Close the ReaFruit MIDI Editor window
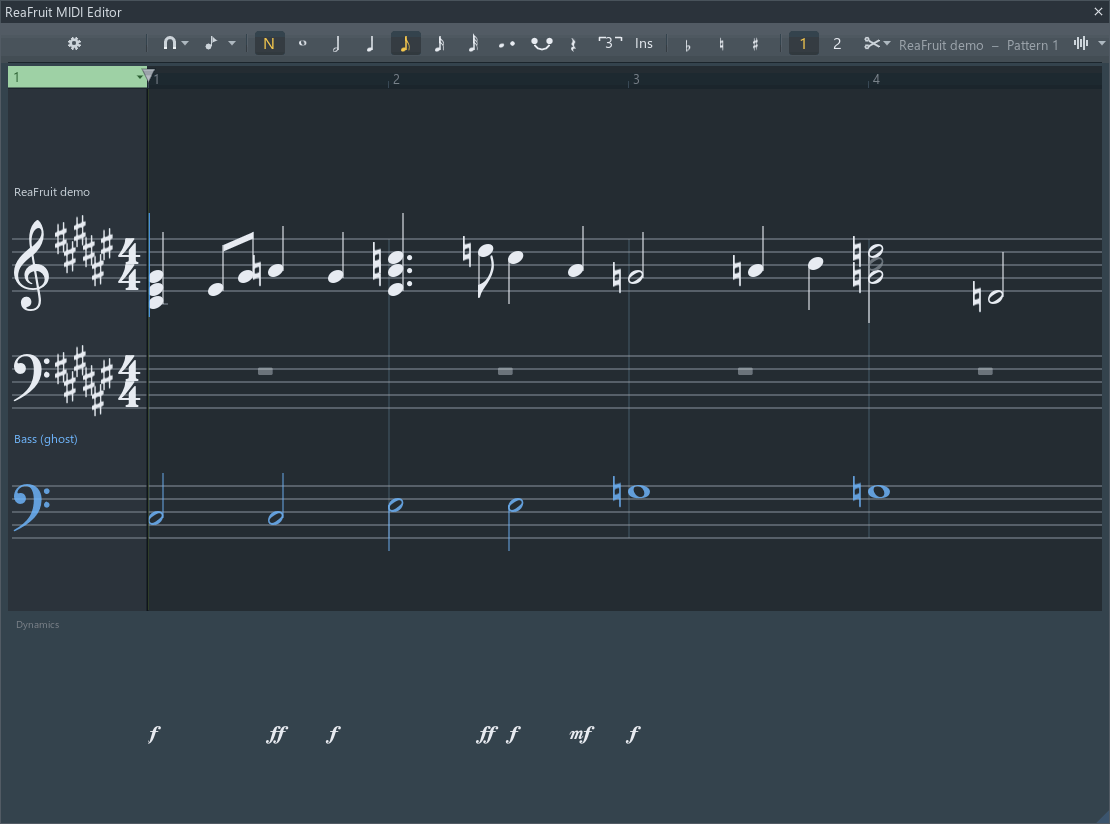 [1099, 11]
